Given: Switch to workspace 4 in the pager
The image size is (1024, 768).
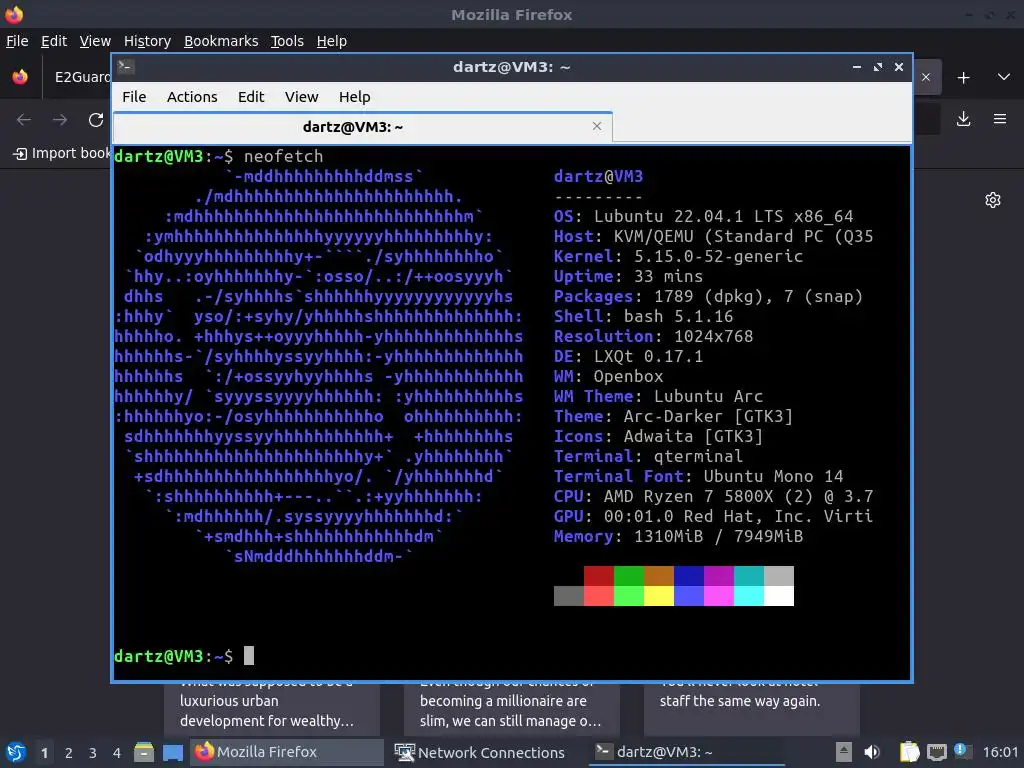Looking at the screenshot, I should [x=117, y=753].
